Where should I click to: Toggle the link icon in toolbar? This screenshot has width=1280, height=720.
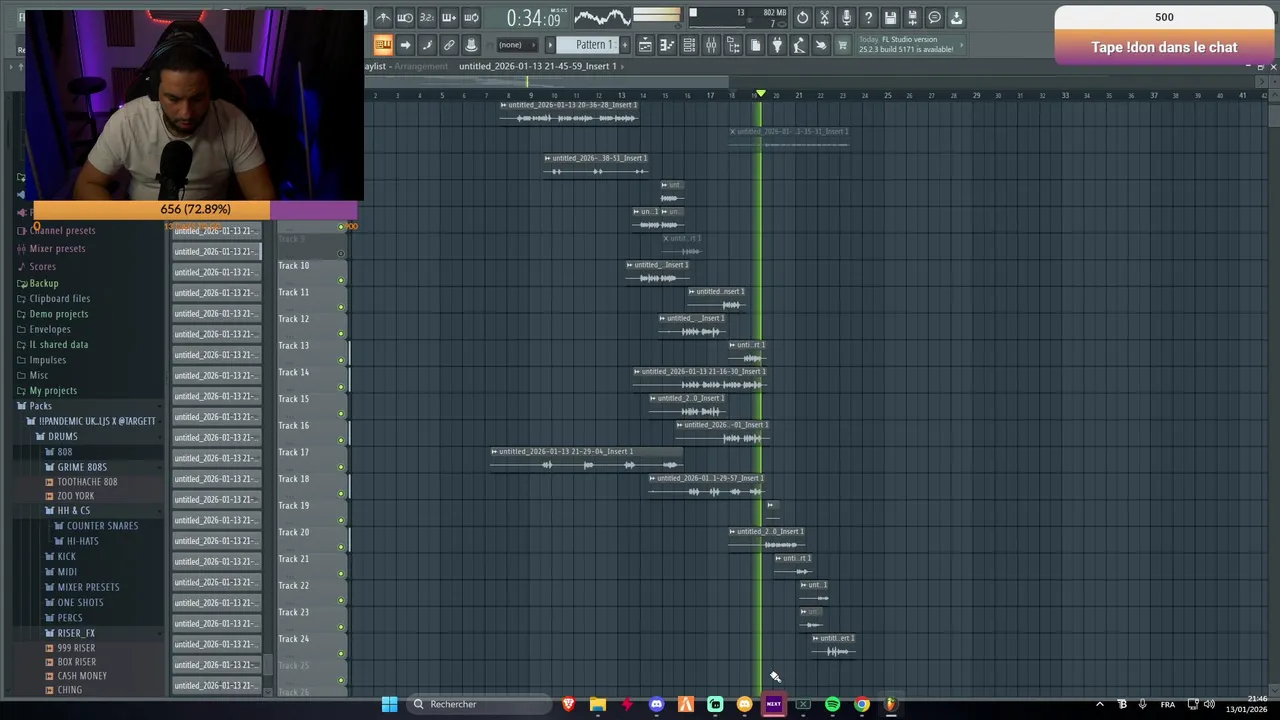(x=449, y=45)
